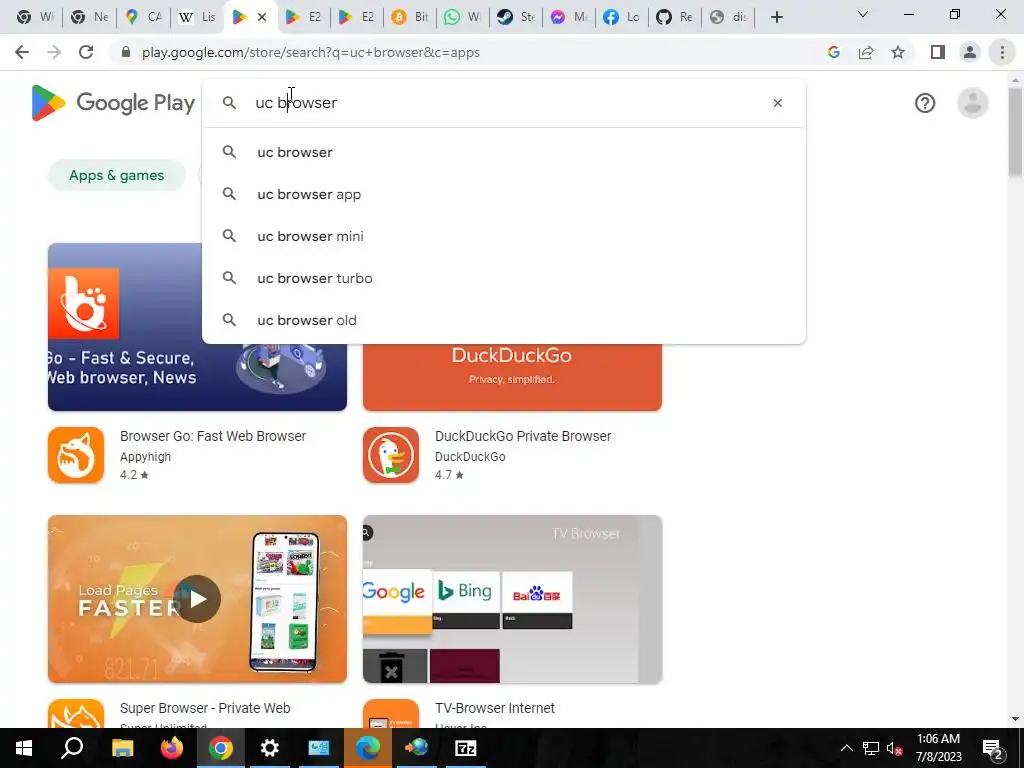
Task: Open Chrome three-dot menu
Action: click(1002, 52)
